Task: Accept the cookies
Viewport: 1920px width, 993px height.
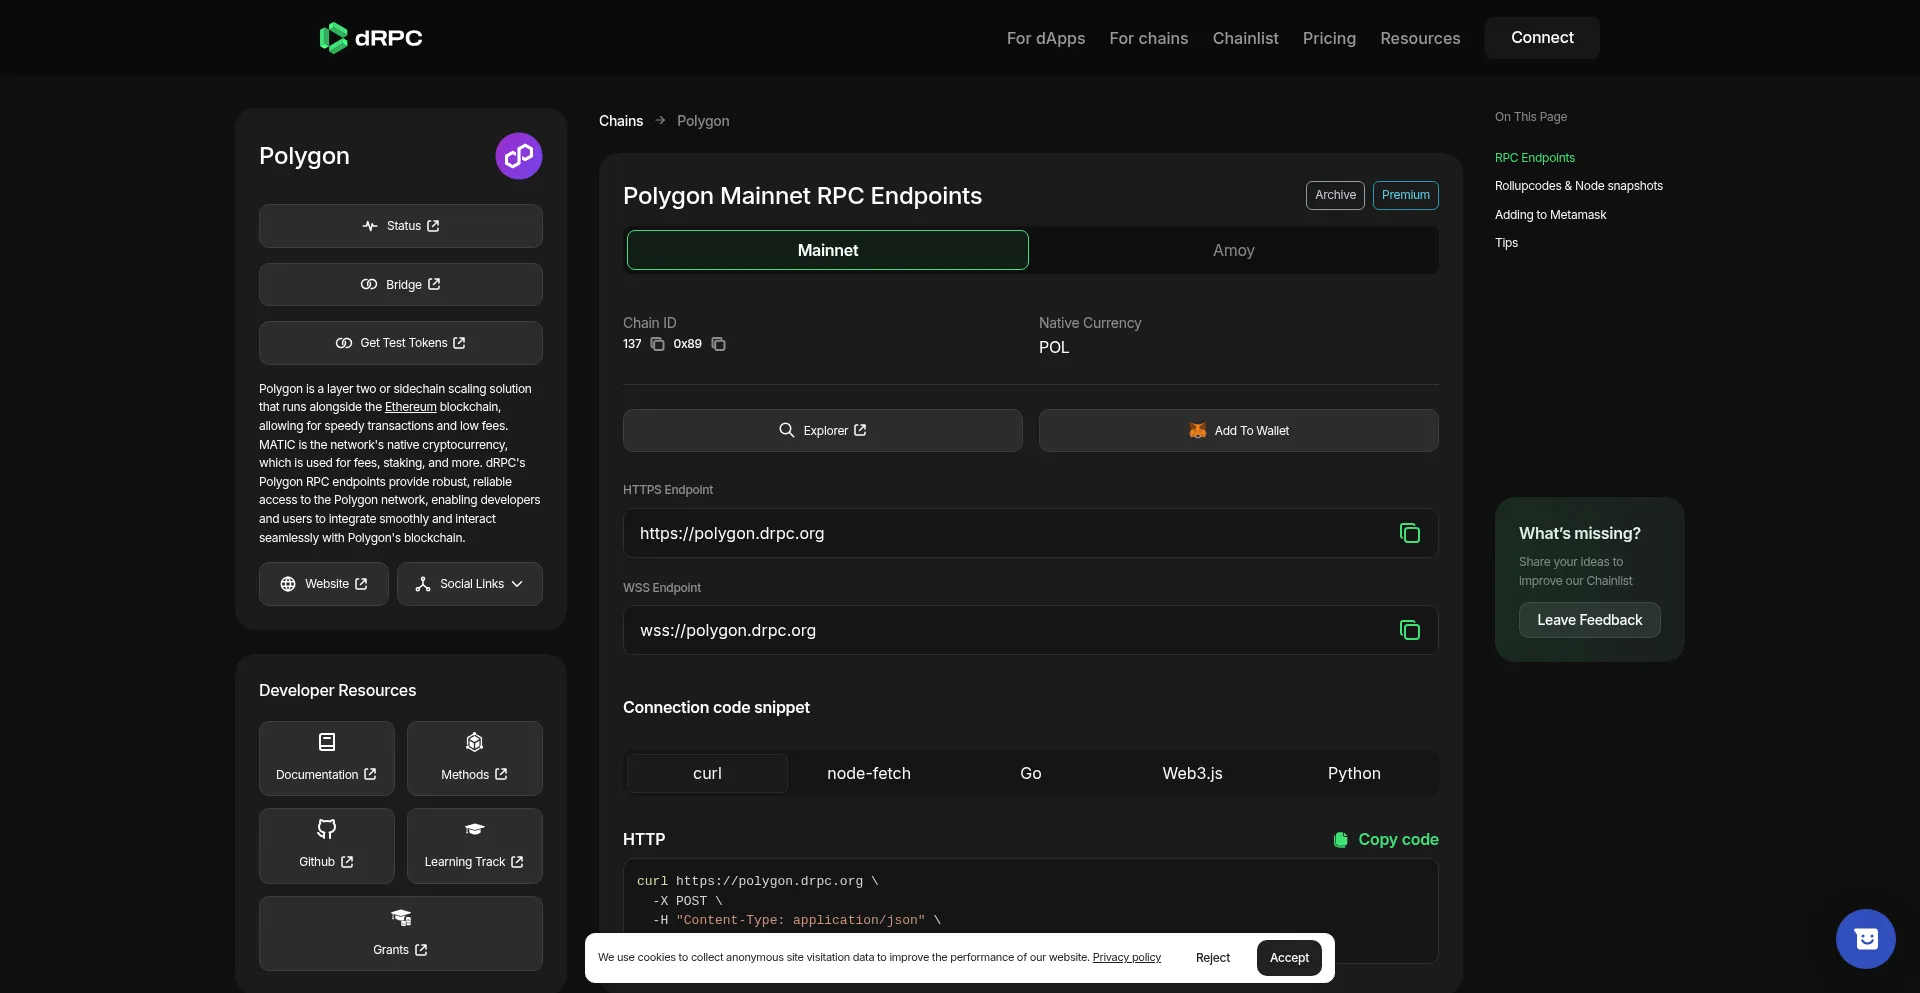Action: 1289,958
